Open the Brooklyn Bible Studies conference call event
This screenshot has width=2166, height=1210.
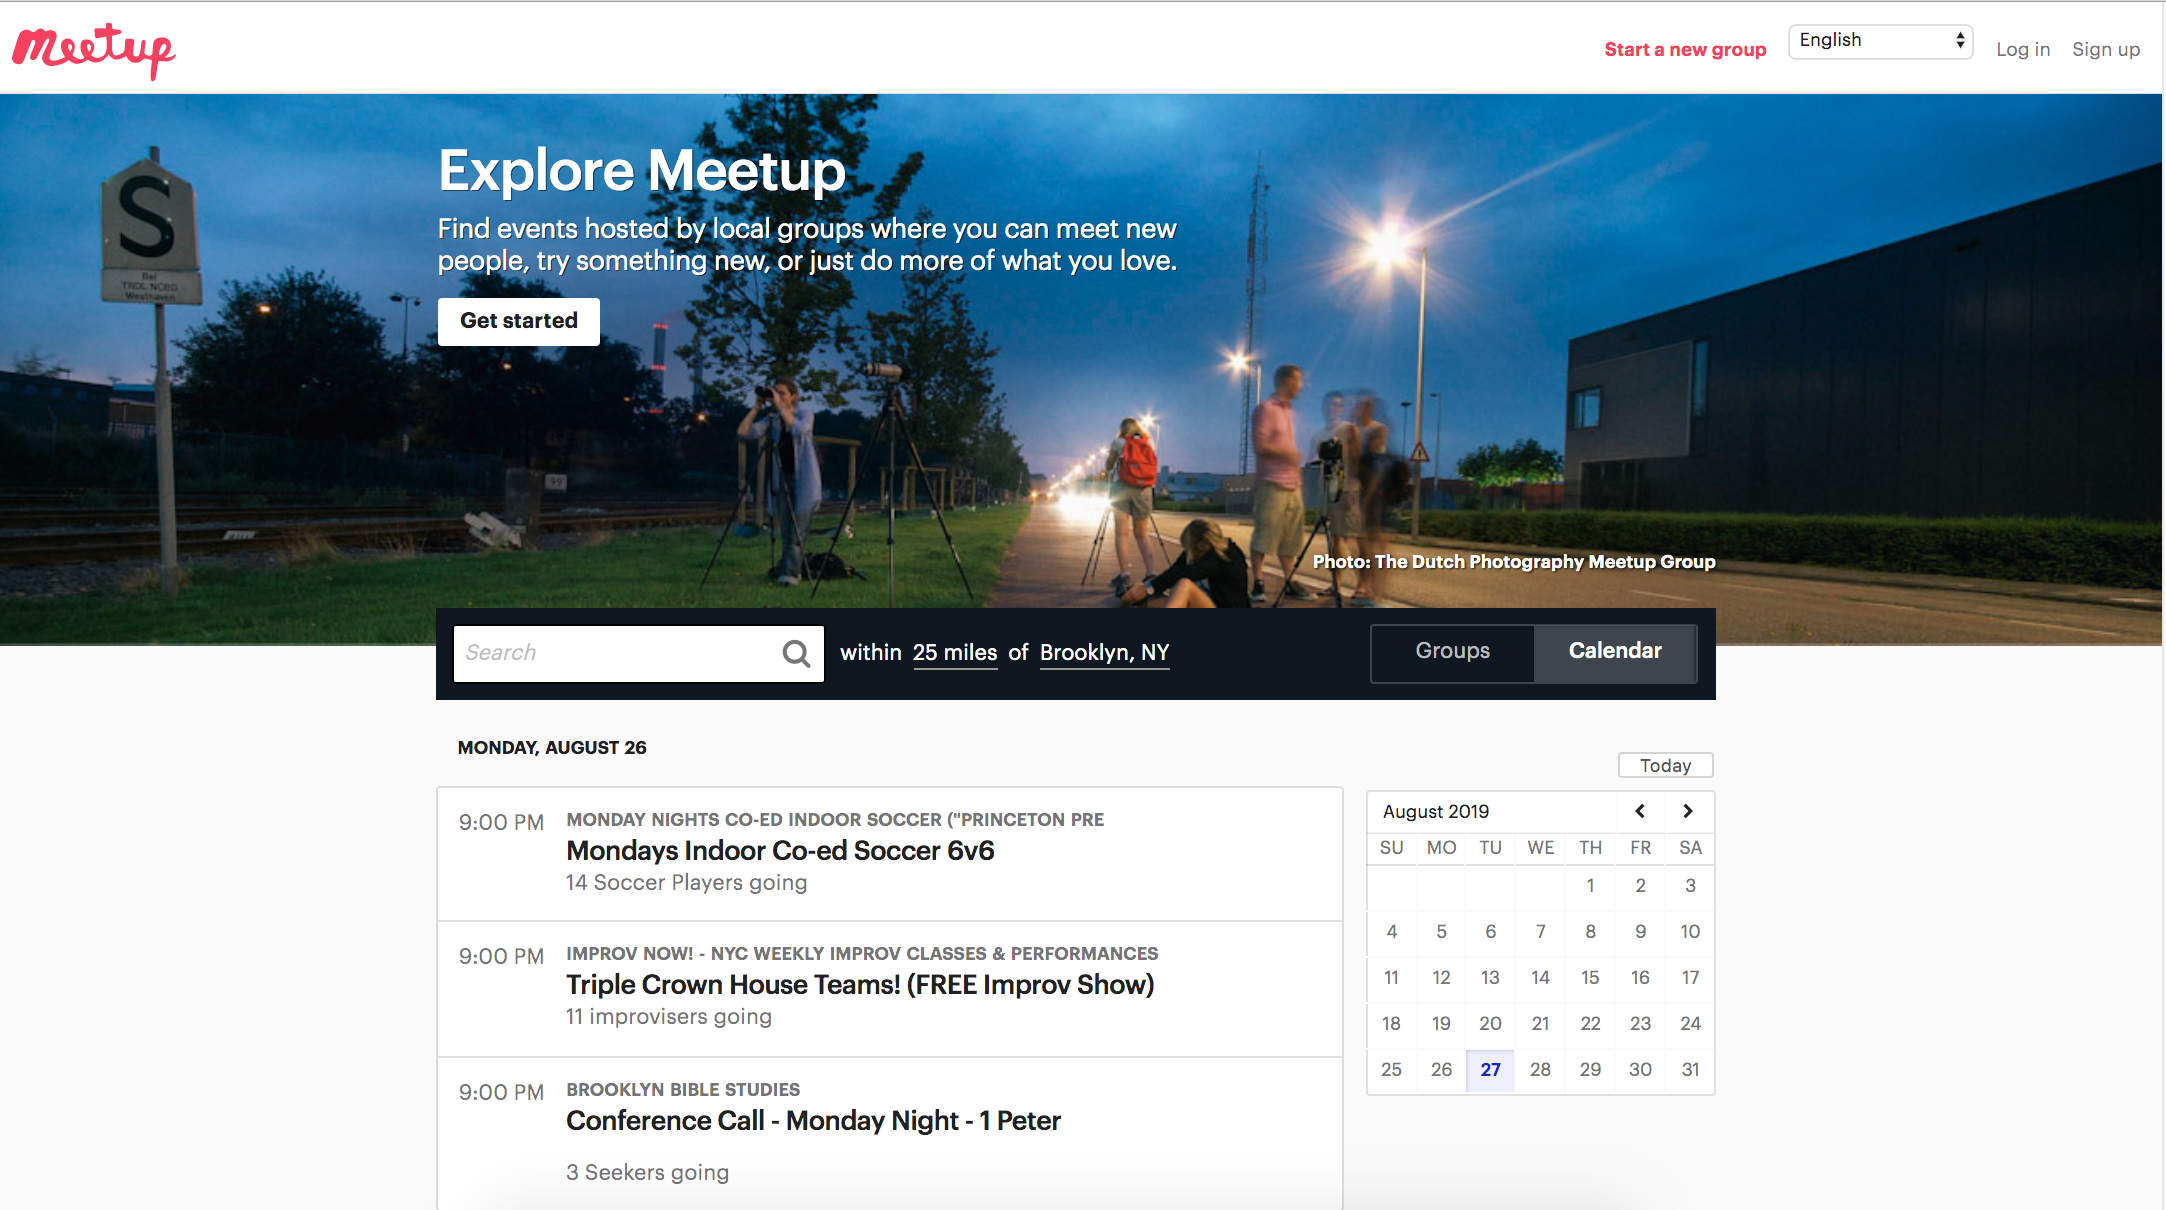(x=813, y=1121)
